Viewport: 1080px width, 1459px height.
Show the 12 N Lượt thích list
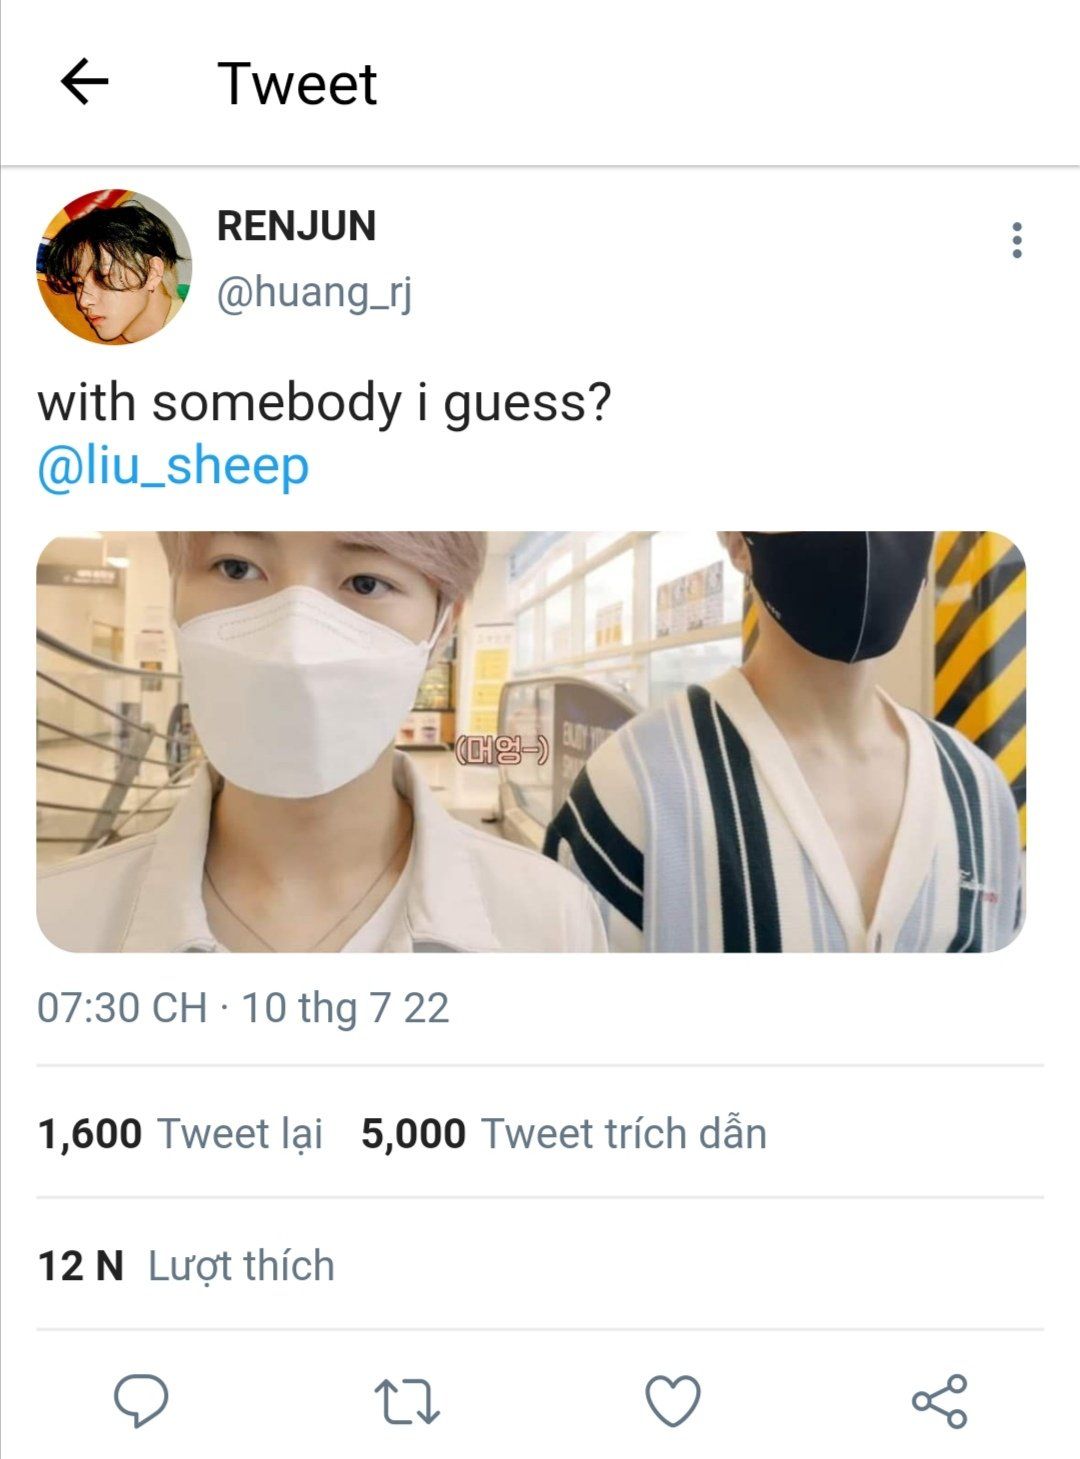tap(186, 1266)
